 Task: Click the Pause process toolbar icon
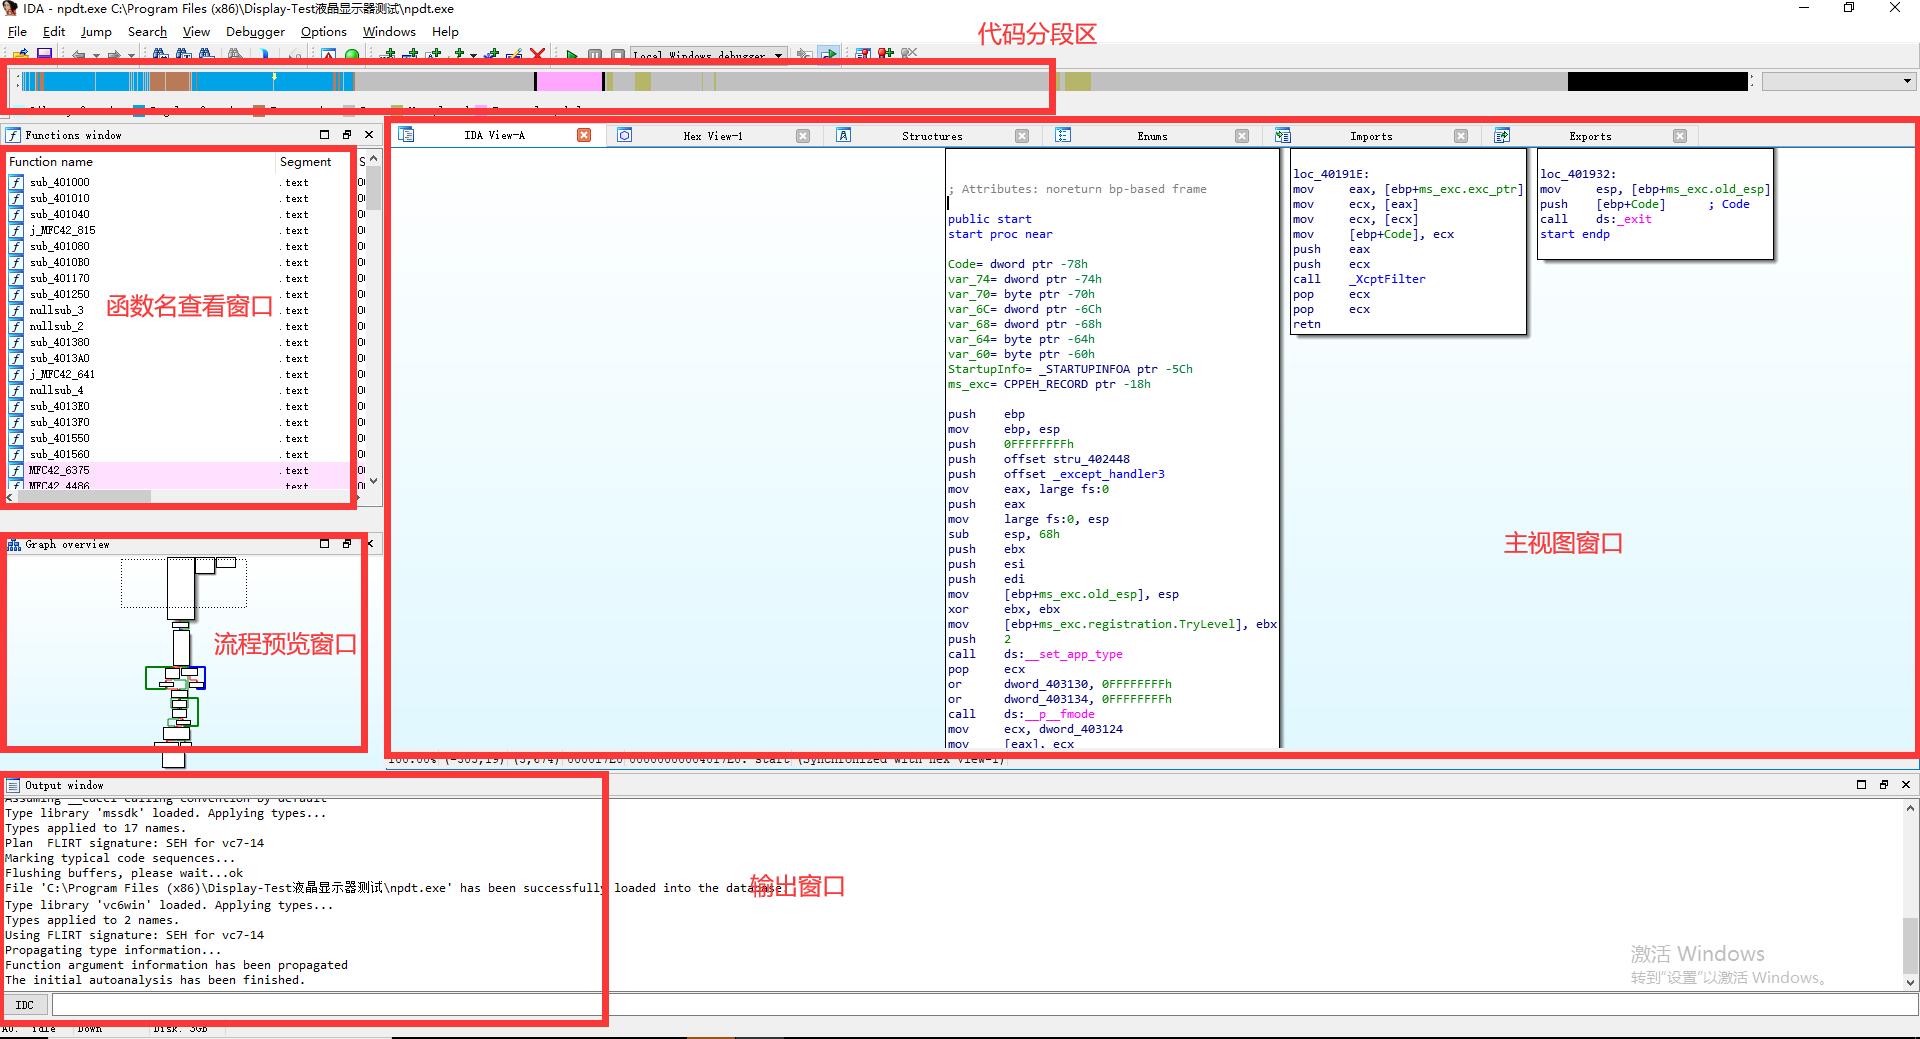[595, 55]
